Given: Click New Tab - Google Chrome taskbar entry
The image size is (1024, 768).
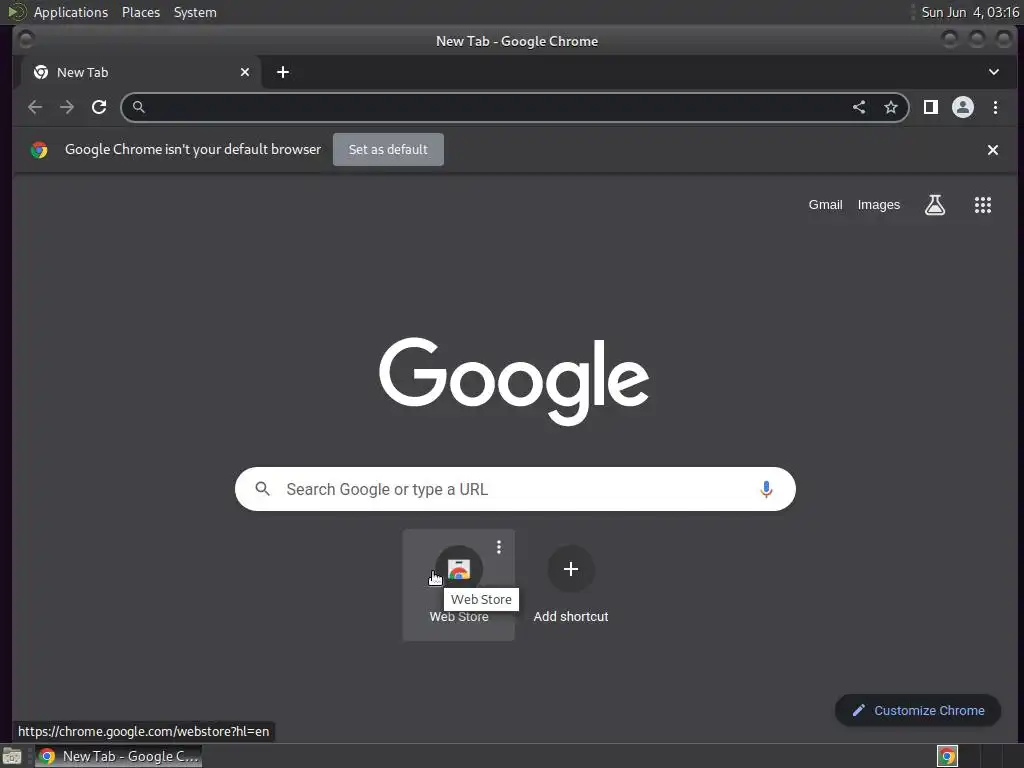Looking at the screenshot, I should pyautogui.click(x=118, y=756).
